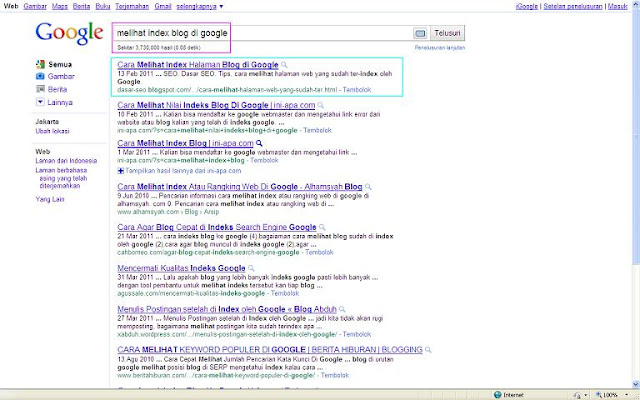Click the Google logo
The width and height of the screenshot is (640, 400).
[x=69, y=33]
